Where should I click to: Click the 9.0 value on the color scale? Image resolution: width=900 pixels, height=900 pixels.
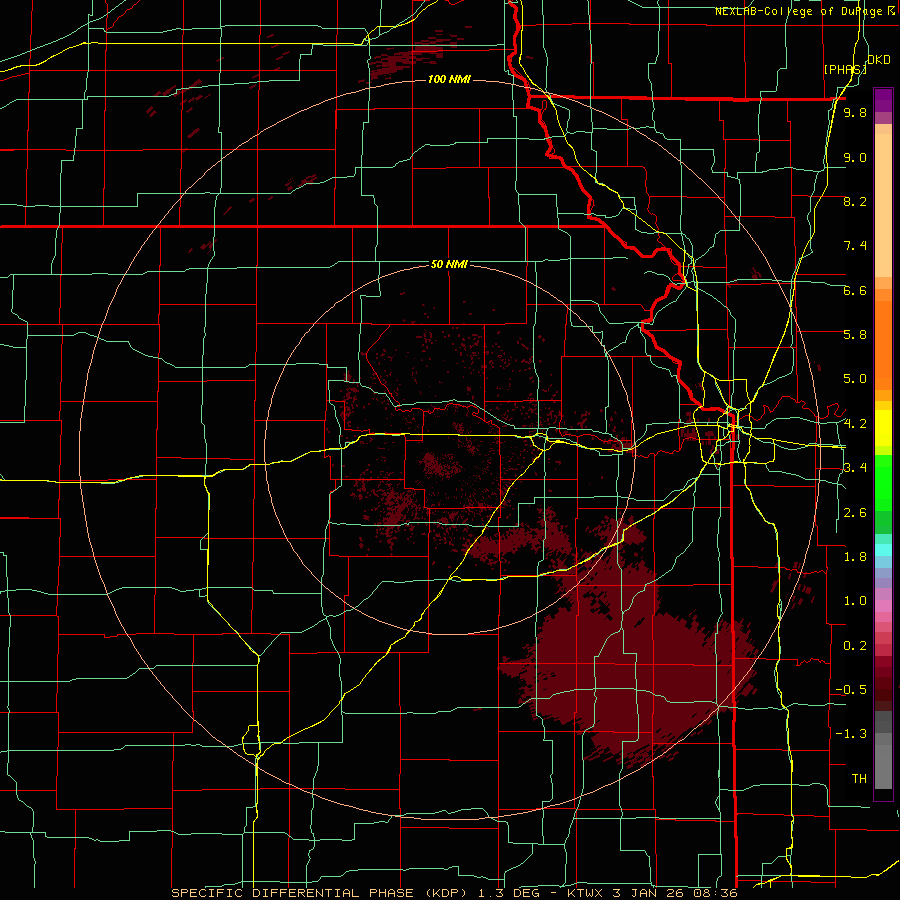(855, 157)
